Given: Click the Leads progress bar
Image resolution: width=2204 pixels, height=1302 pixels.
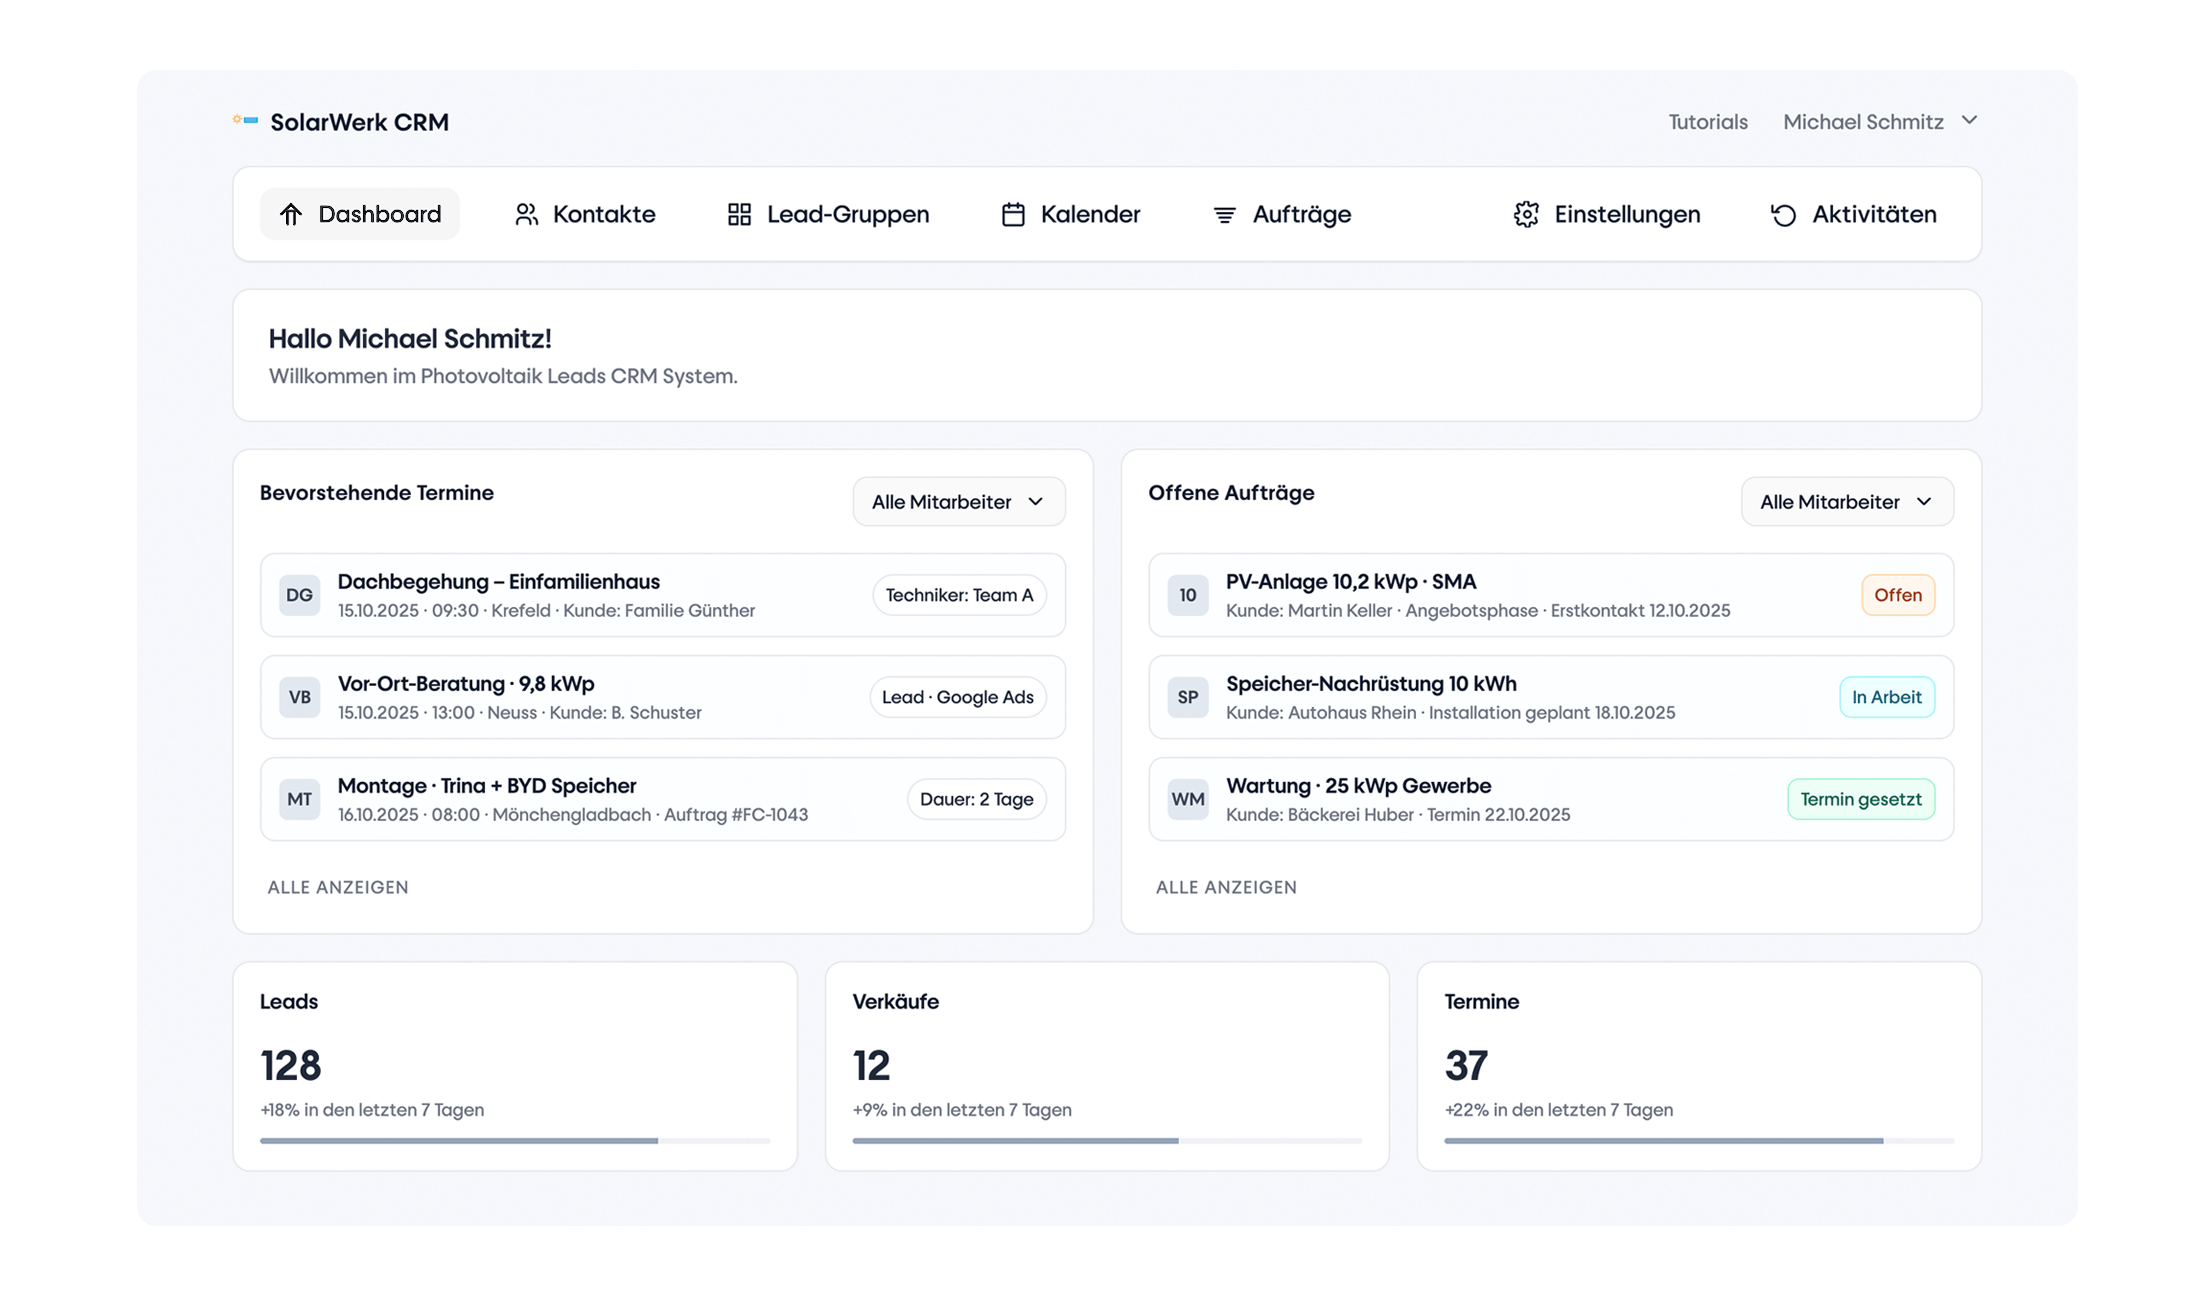Looking at the screenshot, I should (x=514, y=1140).
